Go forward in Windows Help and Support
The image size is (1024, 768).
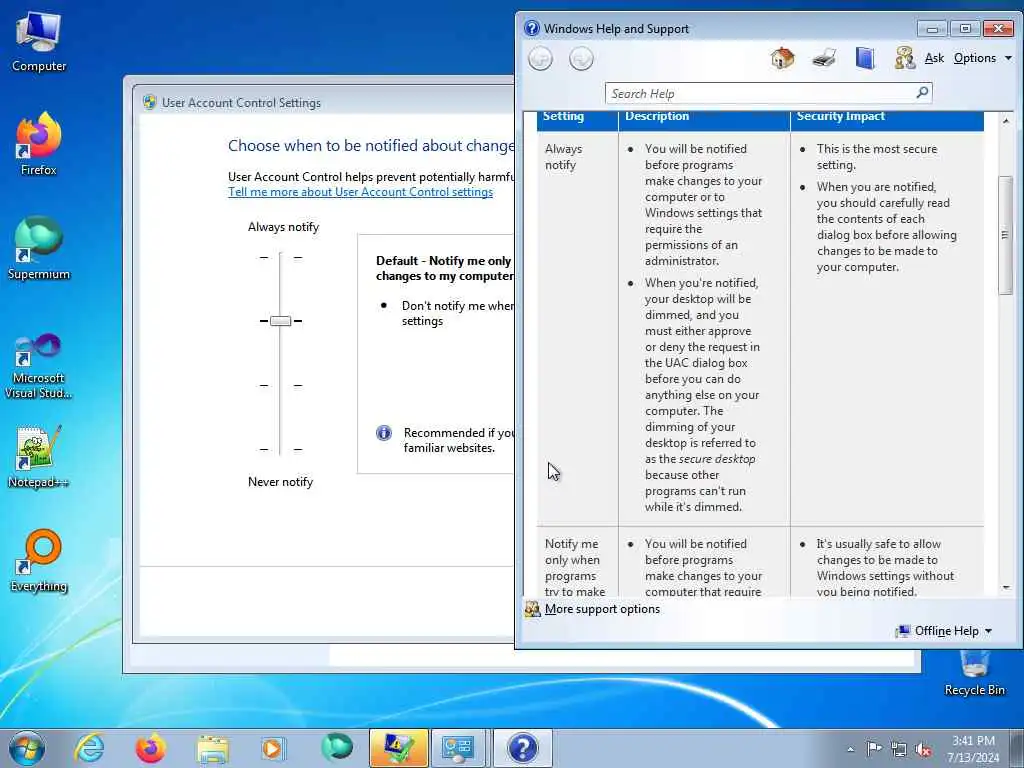click(x=581, y=59)
